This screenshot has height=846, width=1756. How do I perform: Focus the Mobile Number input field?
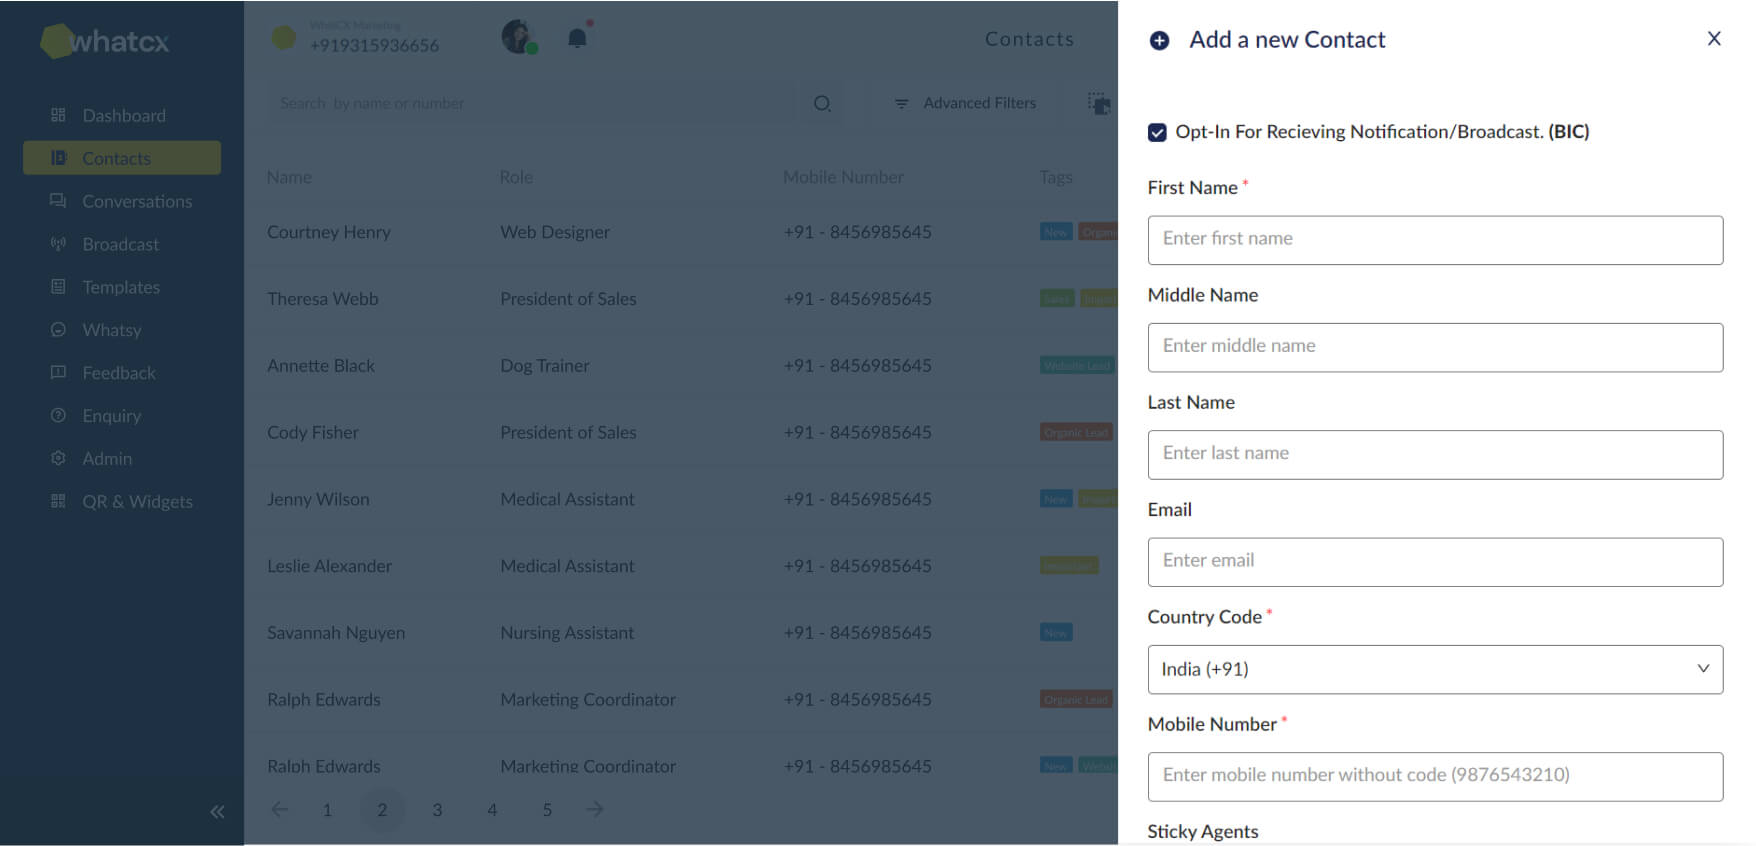1434,776
